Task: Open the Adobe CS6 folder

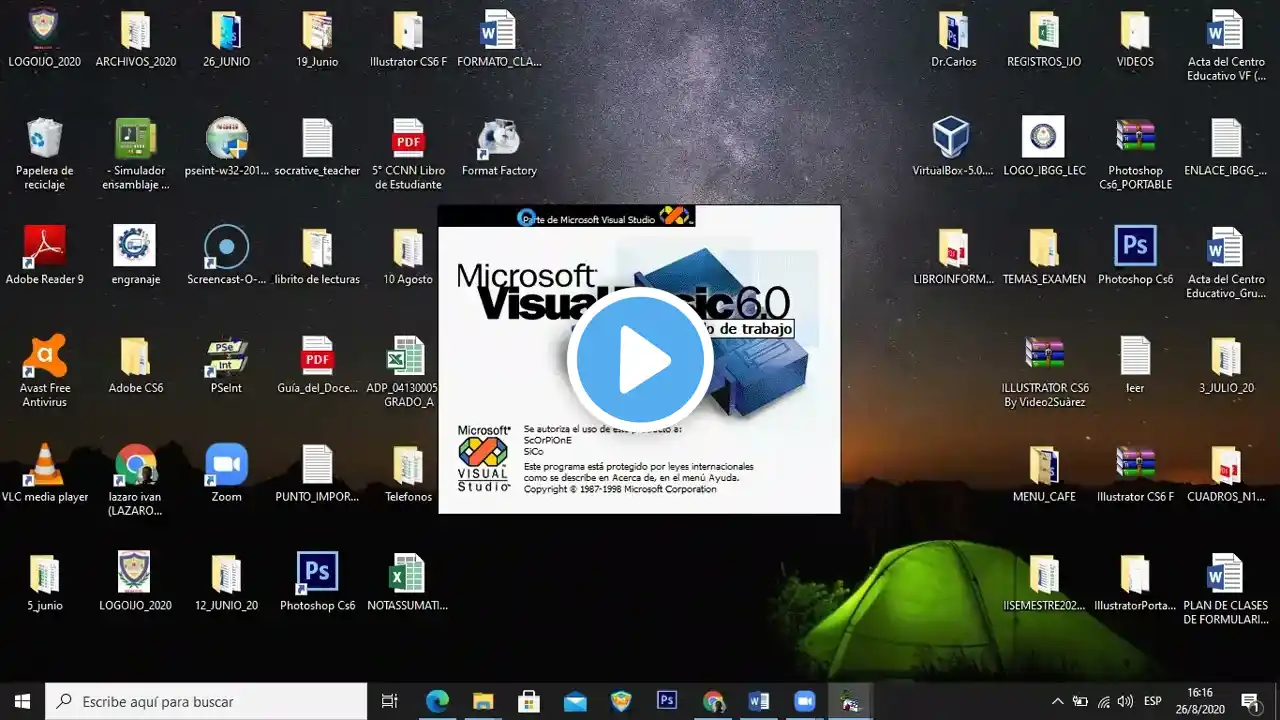Action: point(135,356)
